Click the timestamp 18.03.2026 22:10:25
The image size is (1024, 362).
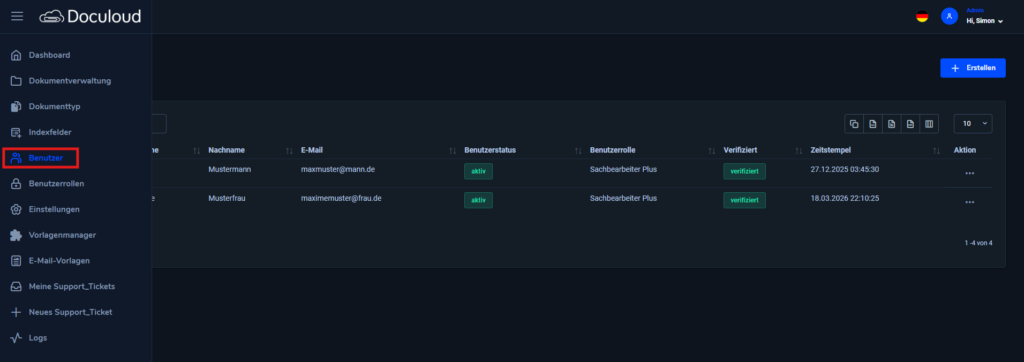[x=844, y=198]
